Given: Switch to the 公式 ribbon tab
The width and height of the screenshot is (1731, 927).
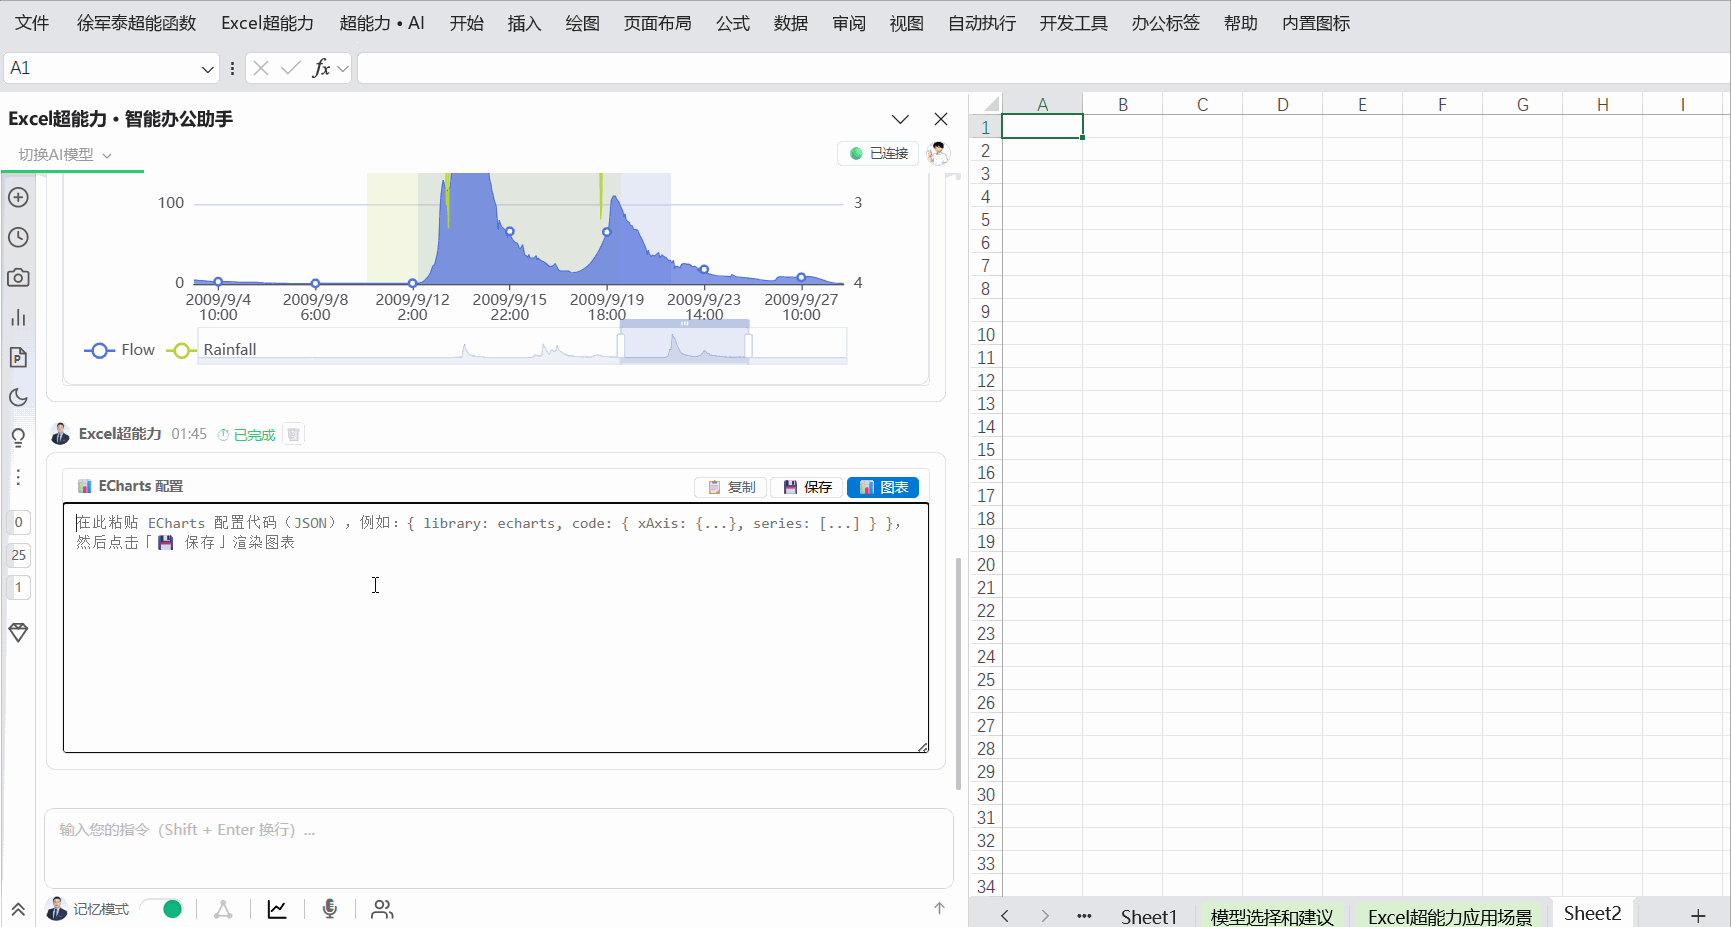Looking at the screenshot, I should pyautogui.click(x=733, y=23).
